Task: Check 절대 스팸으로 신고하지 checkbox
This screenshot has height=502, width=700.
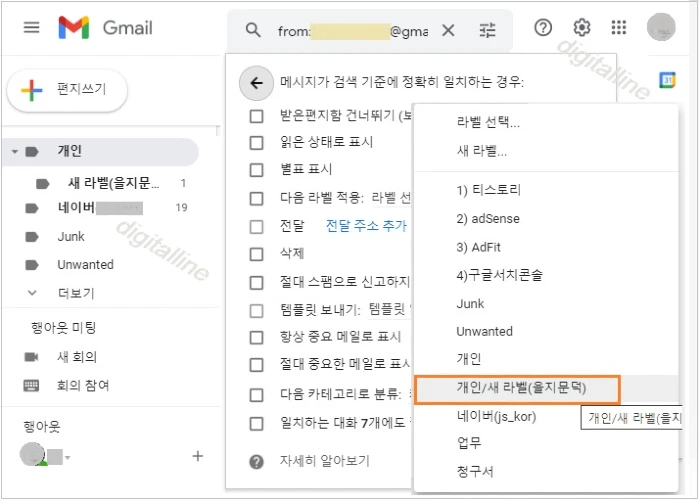Action: [256, 282]
